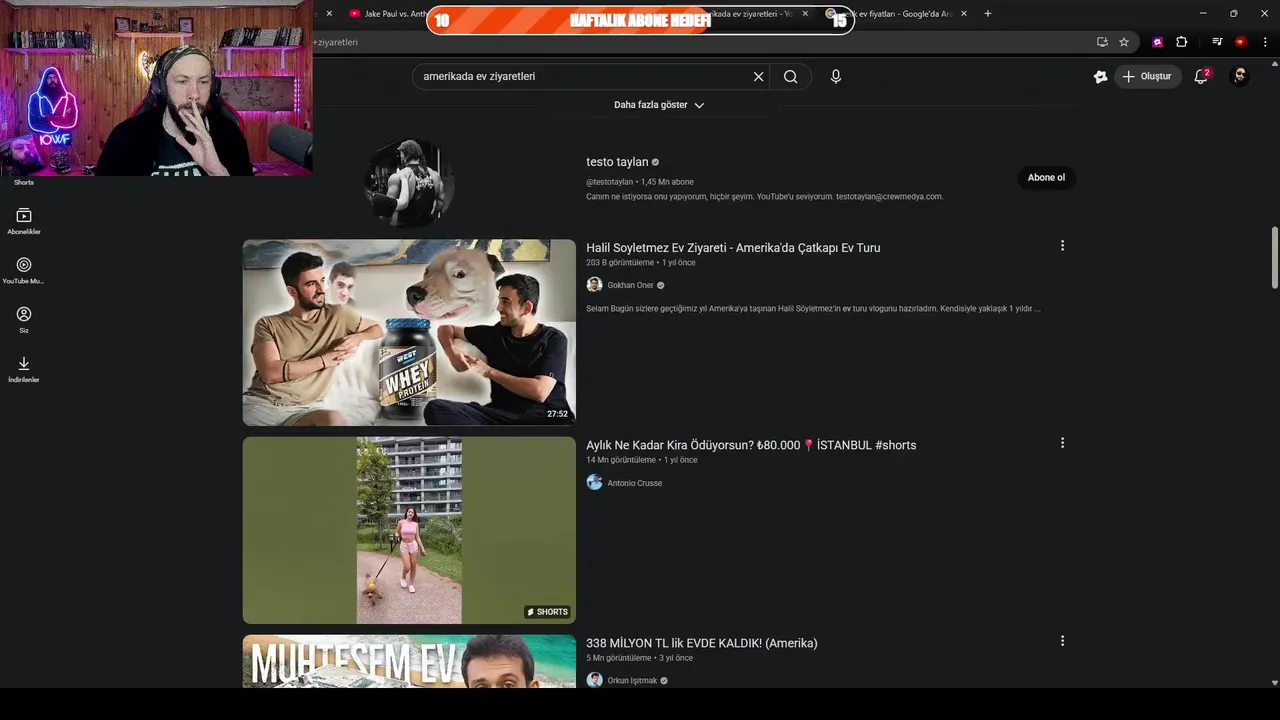1280x720 pixels.
Task: Visit Orkun Işıtmak channel
Action: pos(632,681)
